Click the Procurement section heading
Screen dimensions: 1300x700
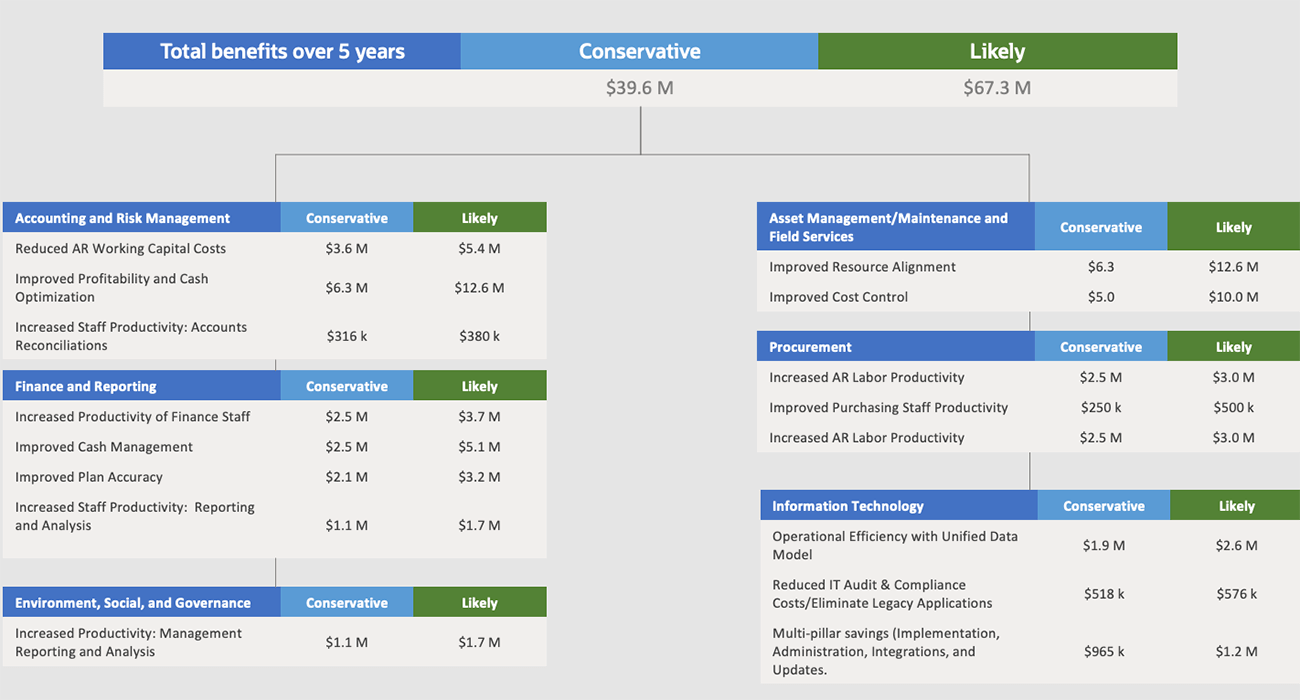(810, 347)
